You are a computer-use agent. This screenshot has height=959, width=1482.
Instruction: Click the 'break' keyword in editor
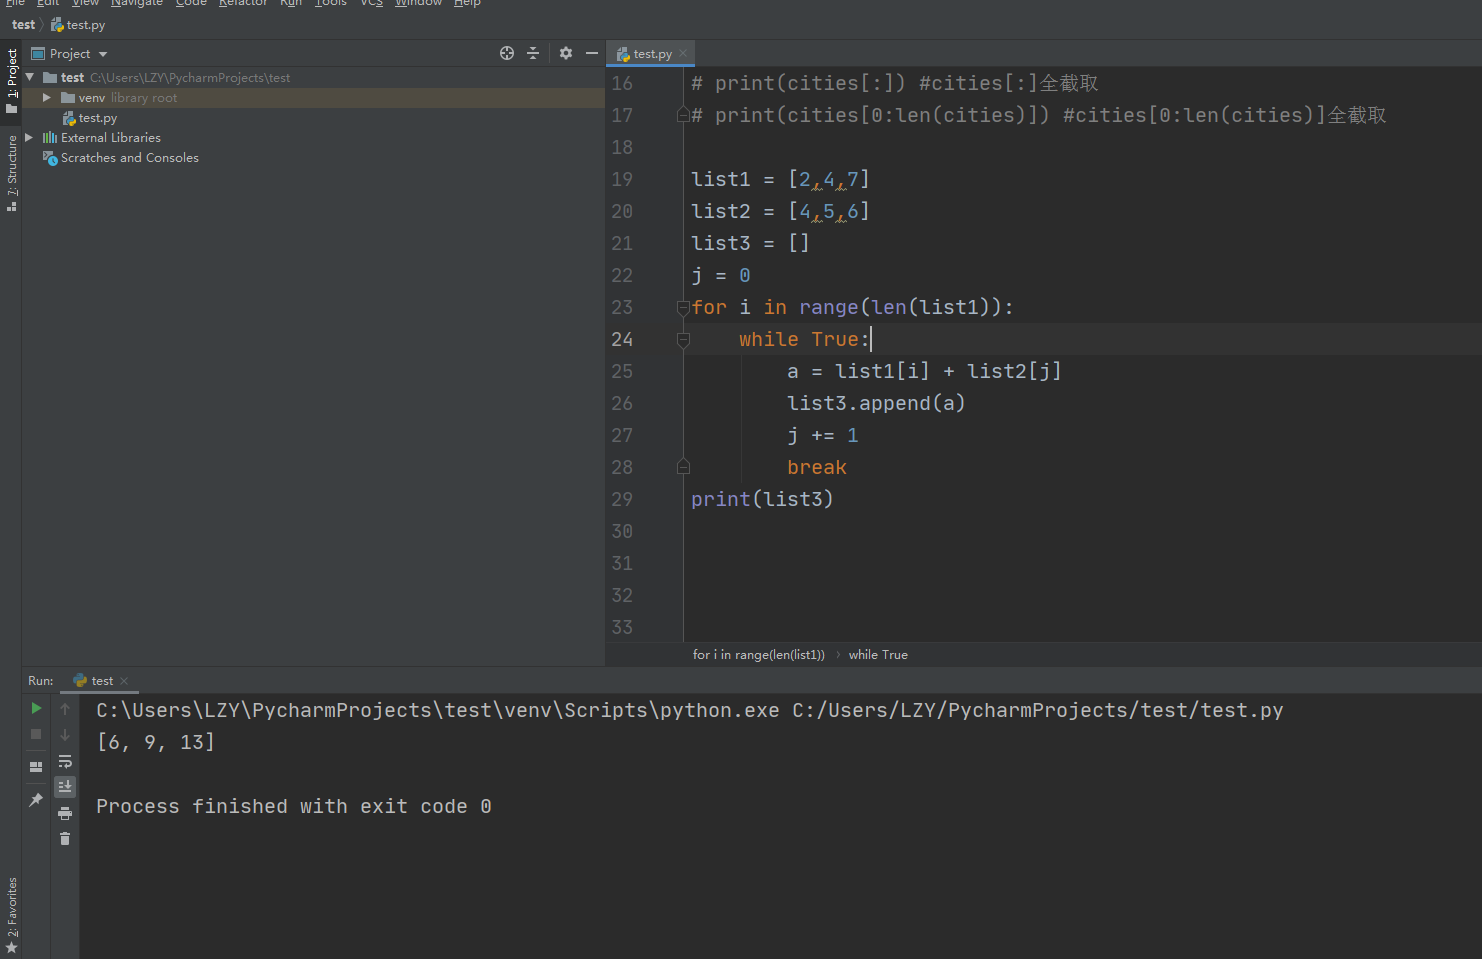point(817,467)
